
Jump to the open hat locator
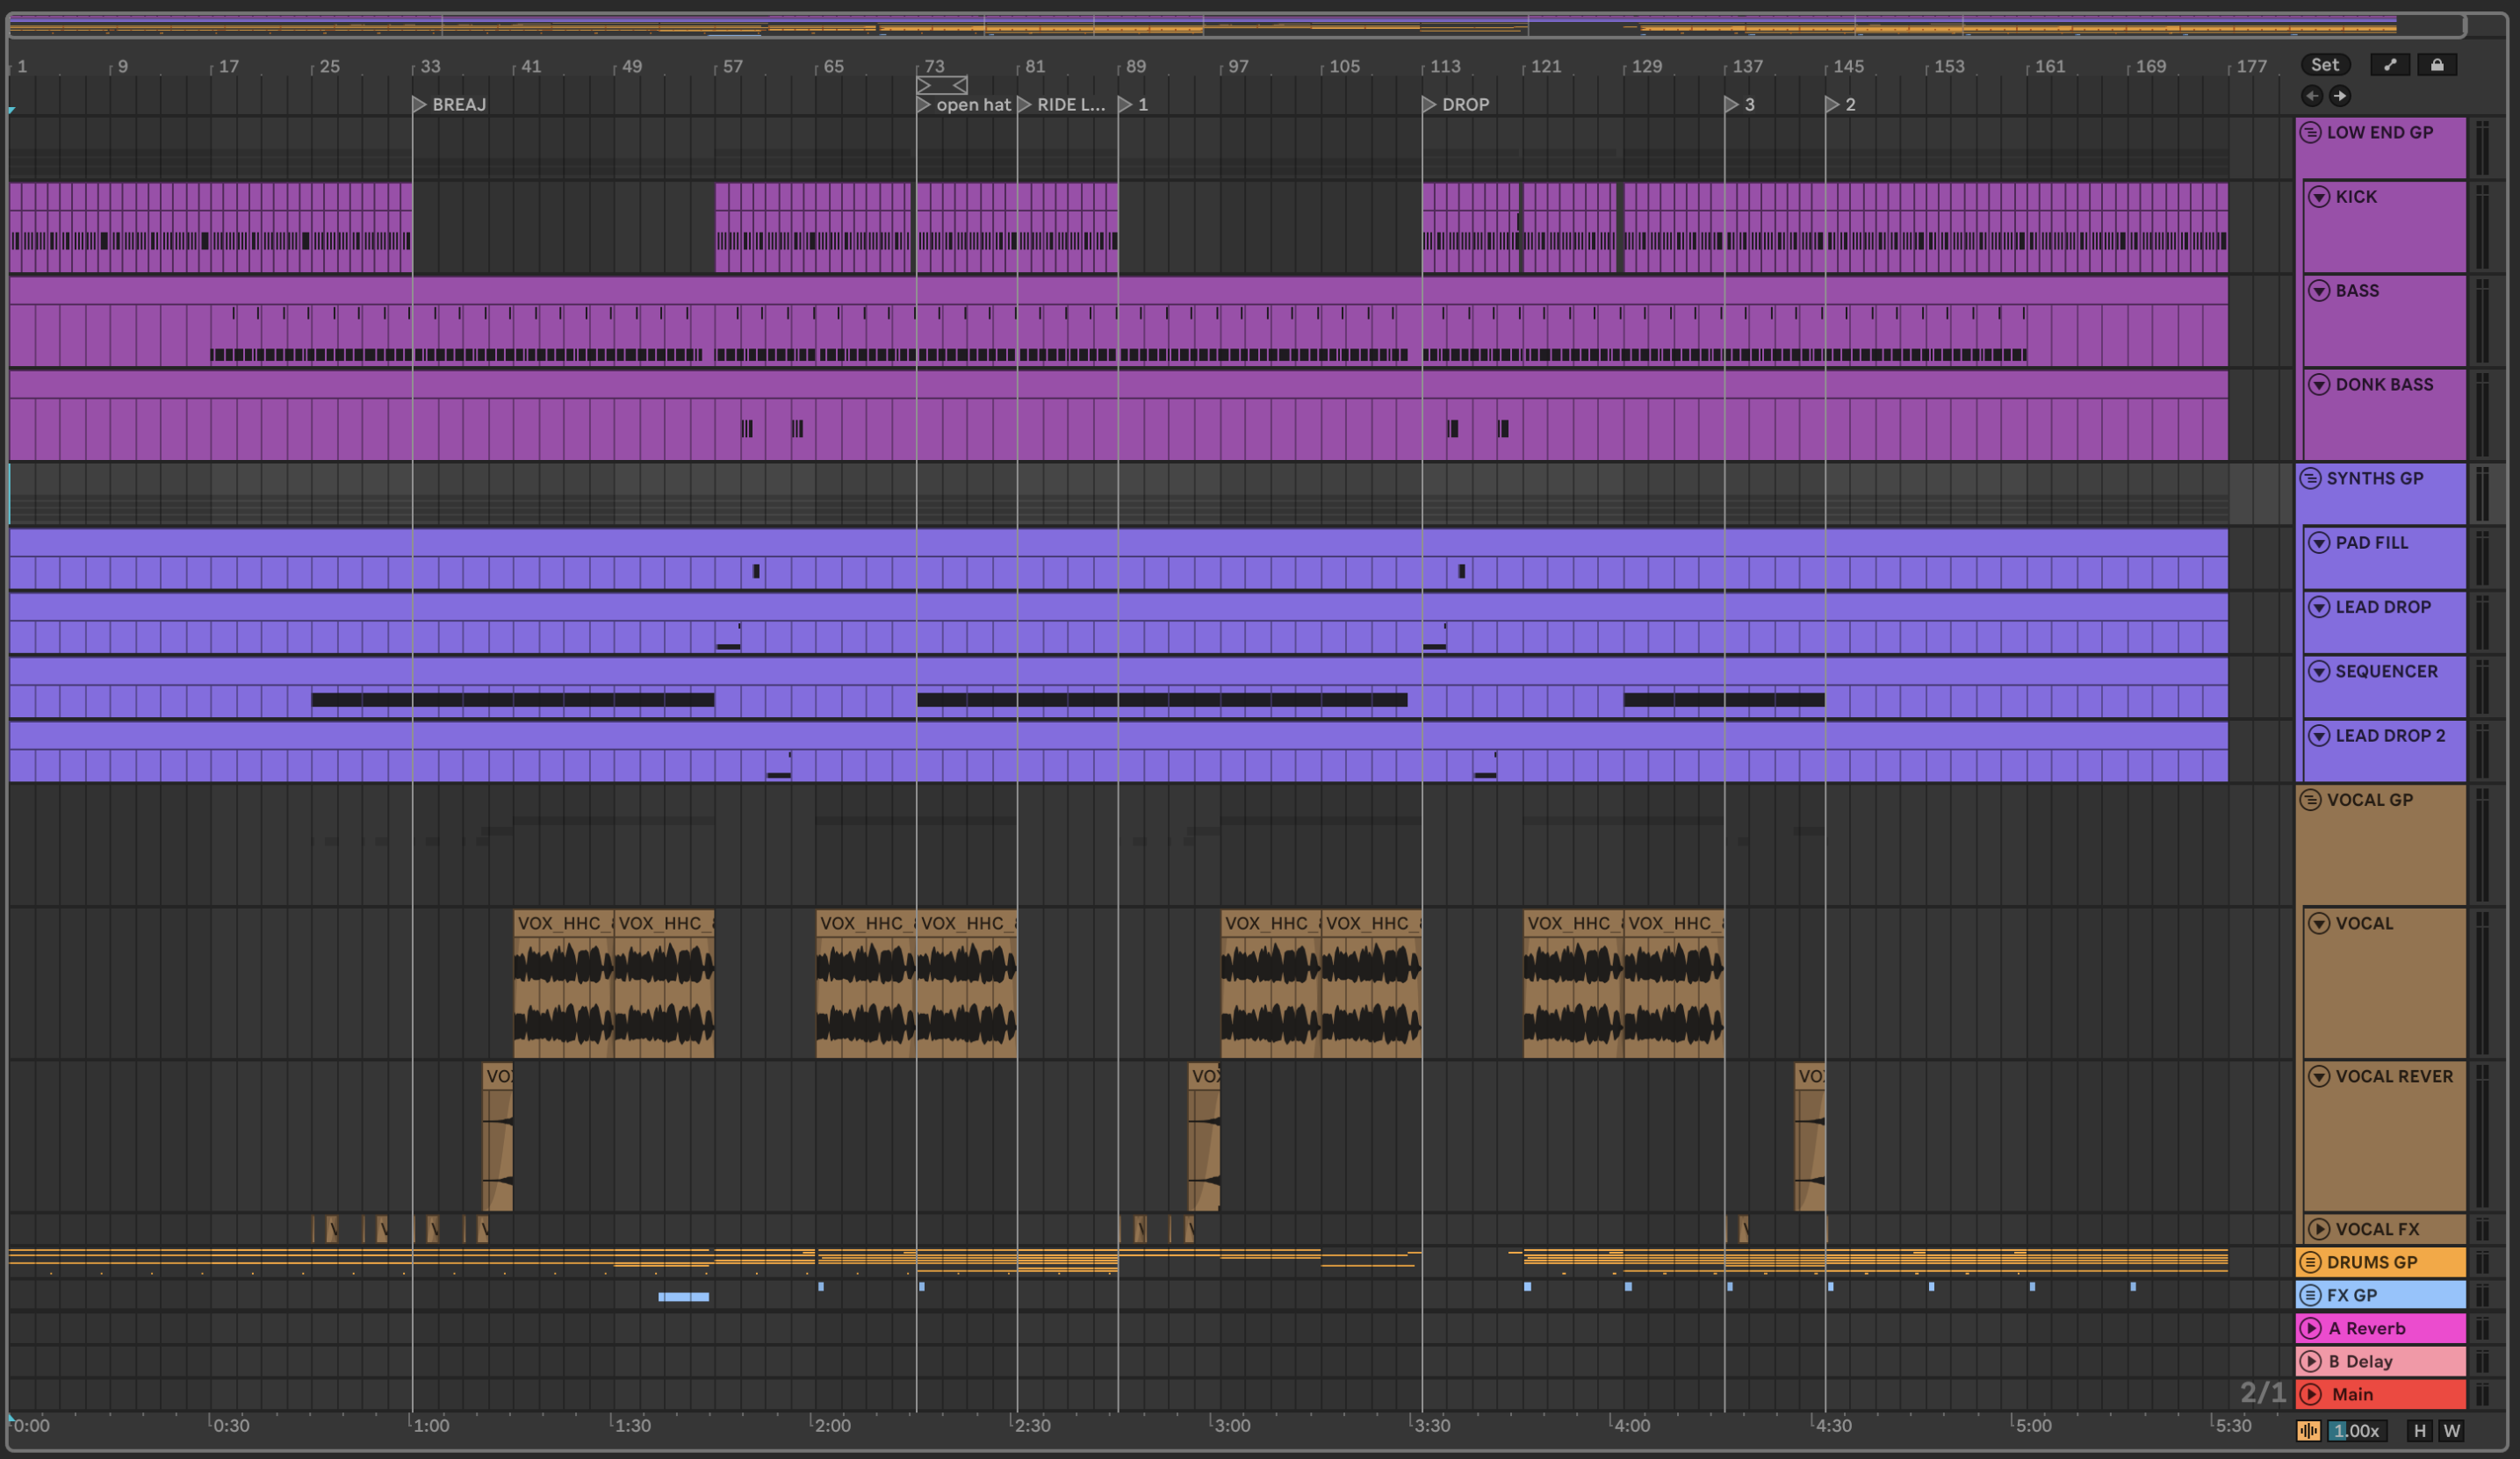964,104
